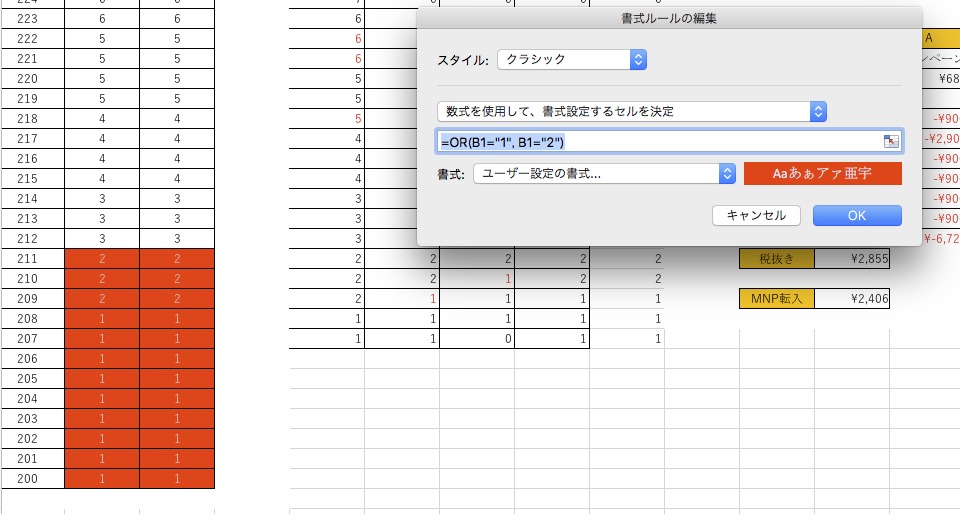Click the 書式ルールの編集 dialog title bar
Viewport: 960px width, 514px height.
(x=669, y=18)
